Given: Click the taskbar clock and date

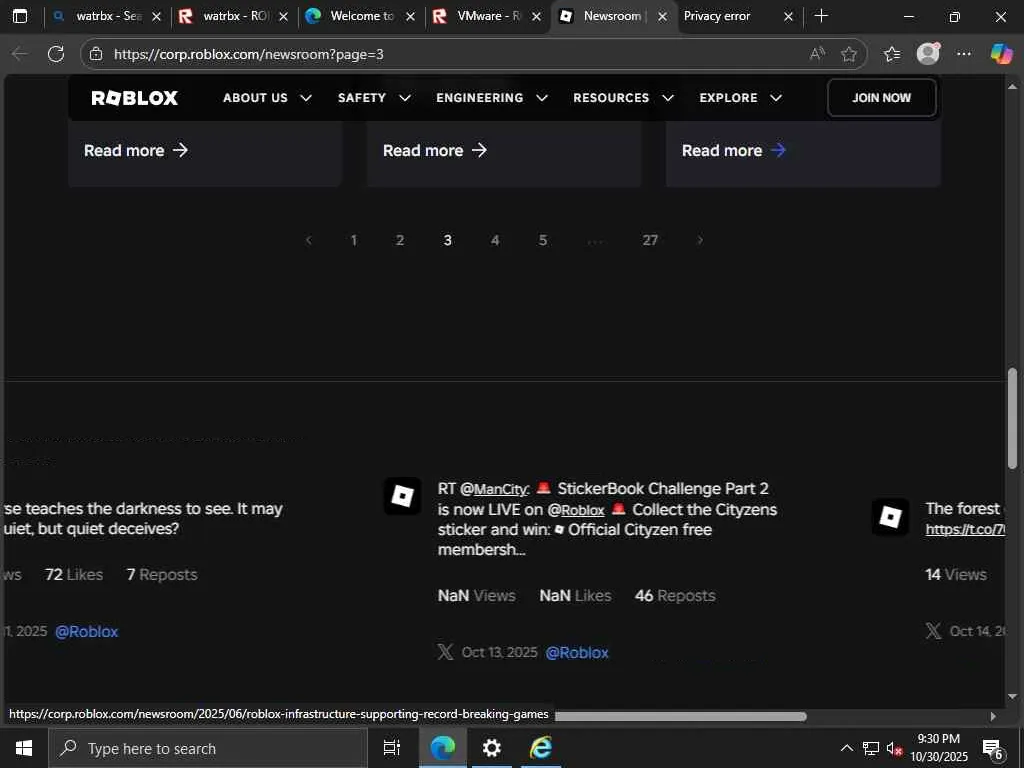Looking at the screenshot, I should point(939,748).
